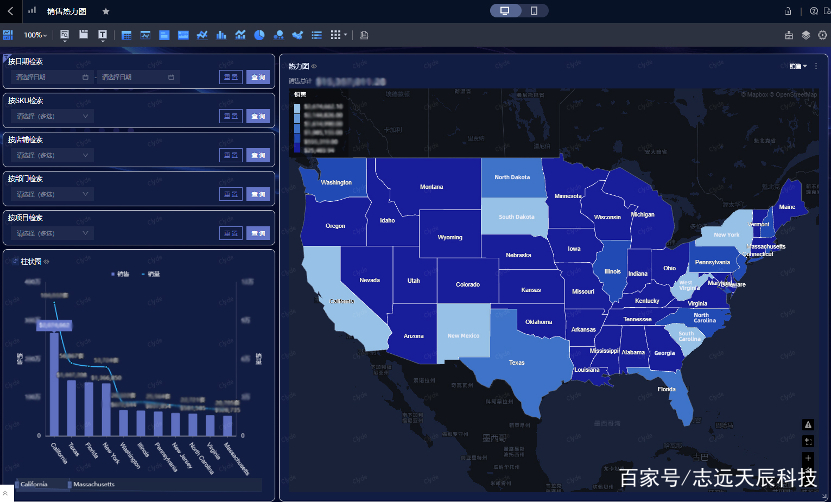The image size is (832, 502).
Task: Go back using the top-left arrow
Action: (x=10, y=11)
